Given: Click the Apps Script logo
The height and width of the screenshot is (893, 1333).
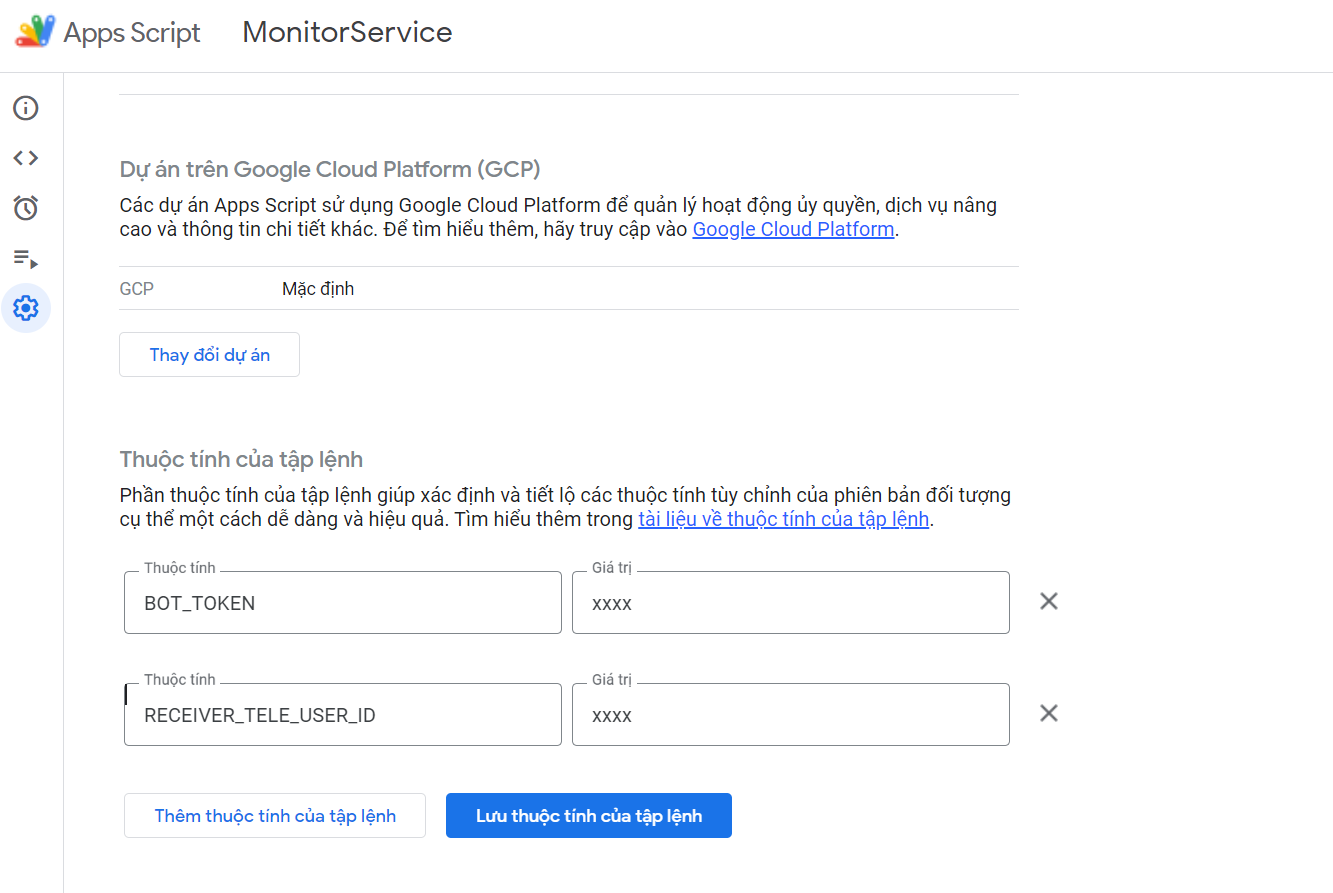Looking at the screenshot, I should click(35, 30).
